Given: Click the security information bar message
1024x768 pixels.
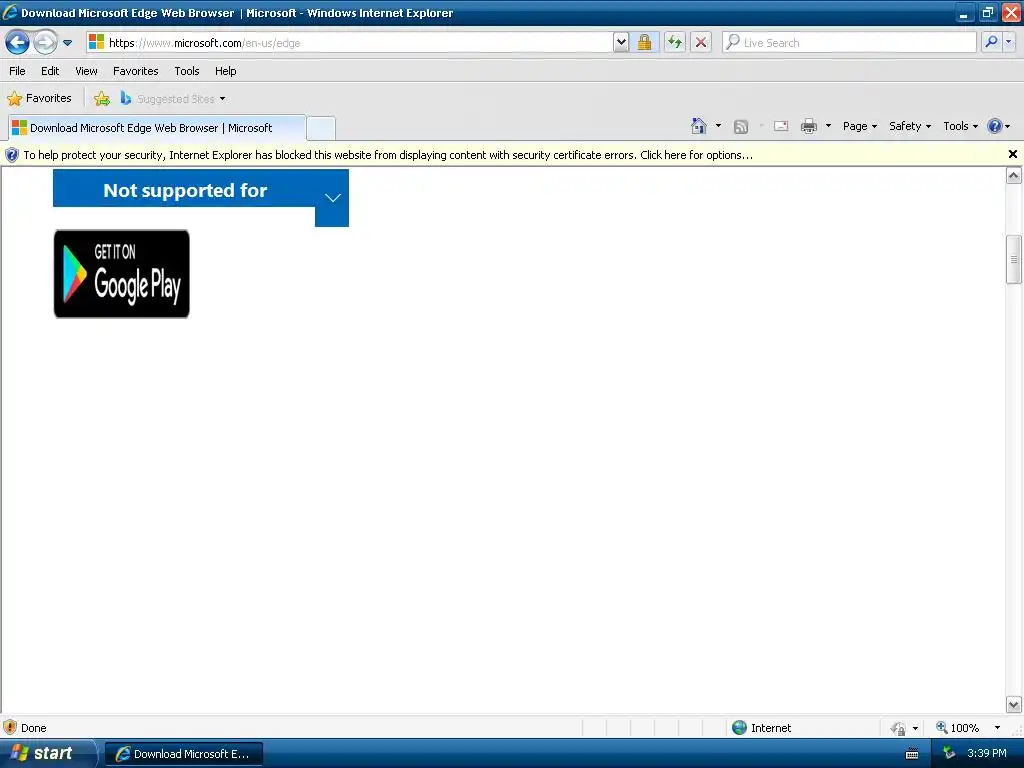Looking at the screenshot, I should click(x=388, y=155).
